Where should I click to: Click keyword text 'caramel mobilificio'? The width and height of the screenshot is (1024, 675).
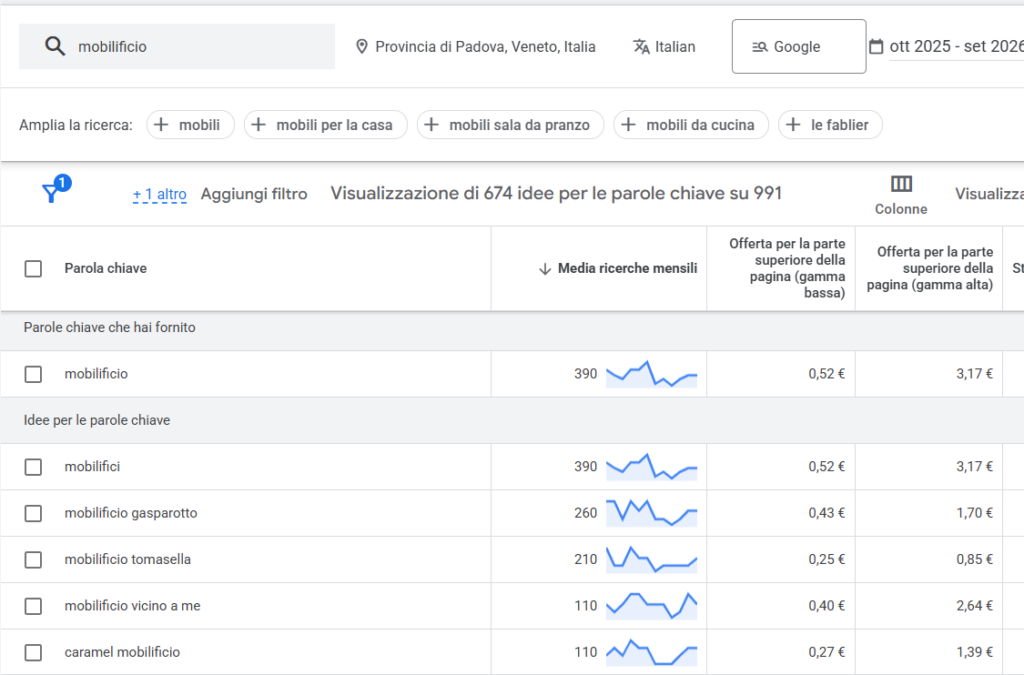122,652
